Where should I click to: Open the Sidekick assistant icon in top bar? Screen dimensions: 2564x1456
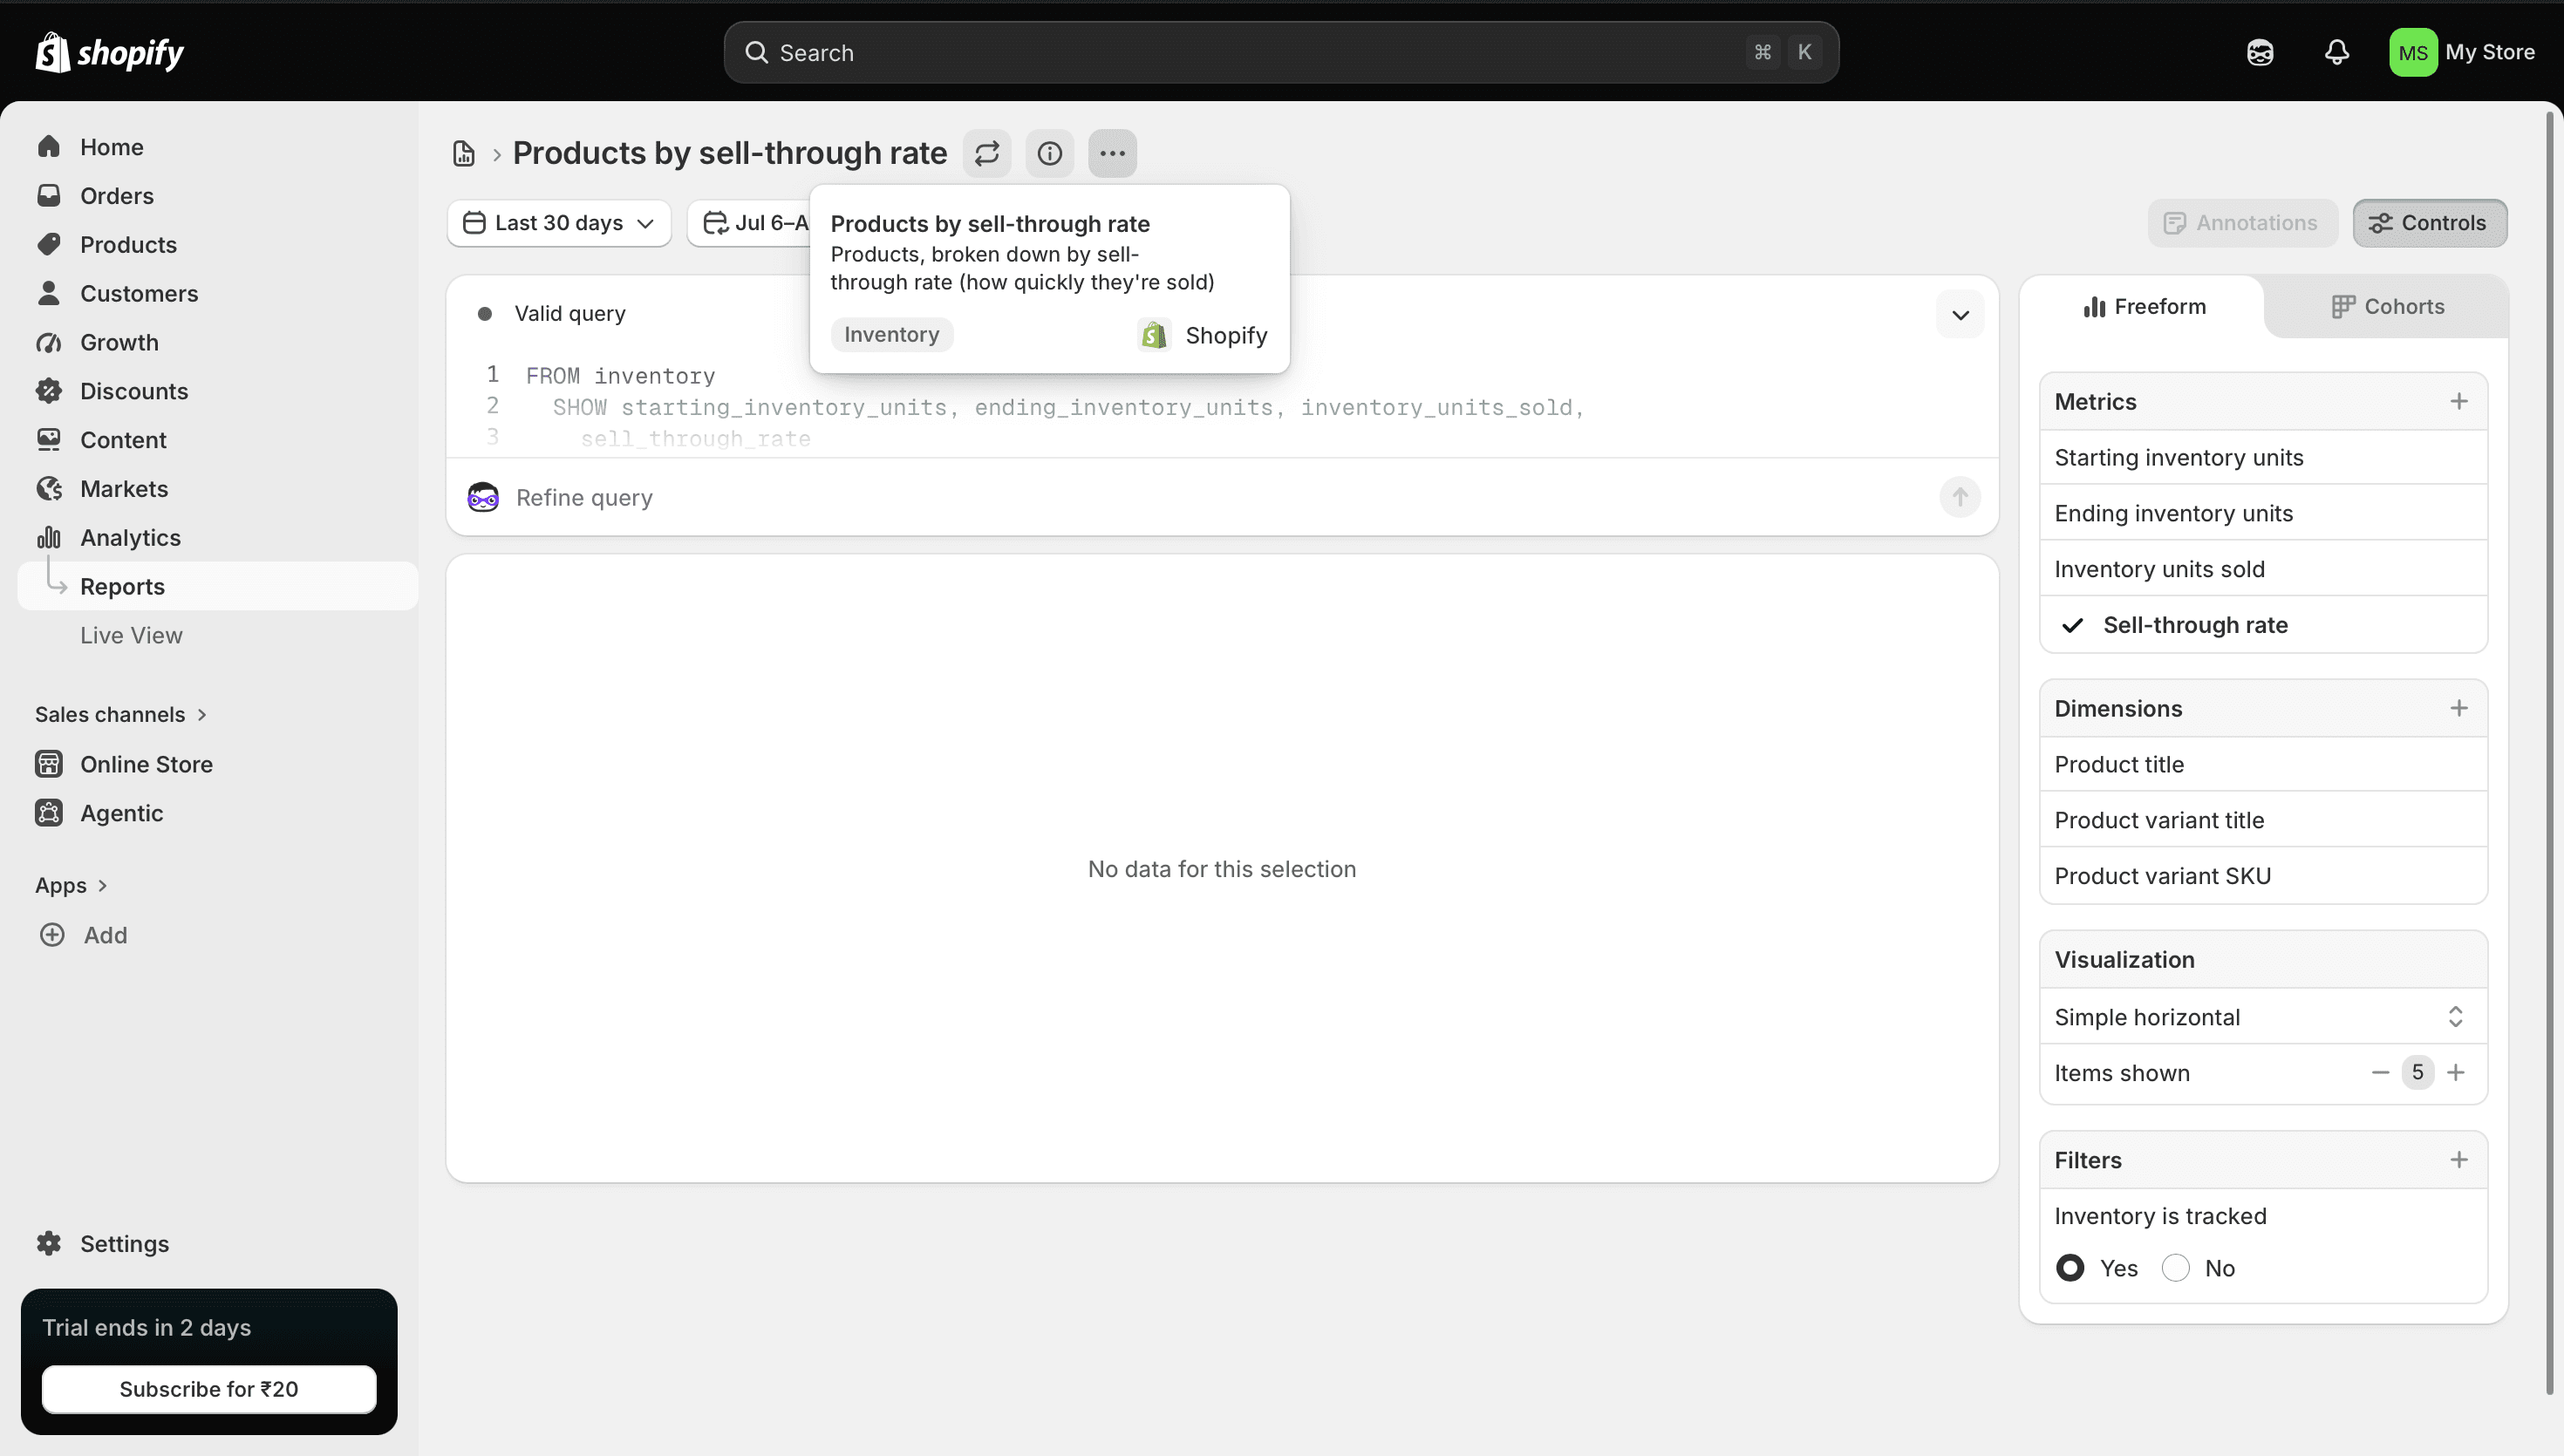coord(2260,52)
